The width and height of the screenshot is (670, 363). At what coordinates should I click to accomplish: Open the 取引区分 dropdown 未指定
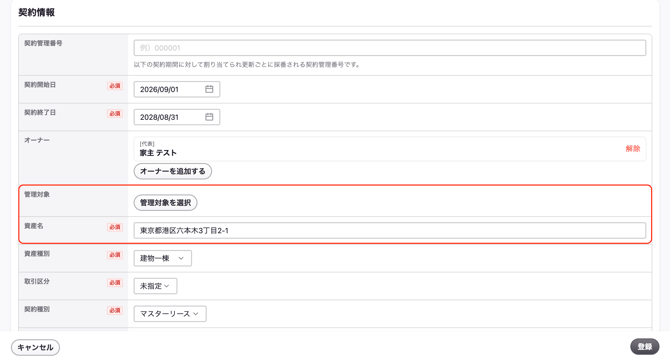pos(155,286)
